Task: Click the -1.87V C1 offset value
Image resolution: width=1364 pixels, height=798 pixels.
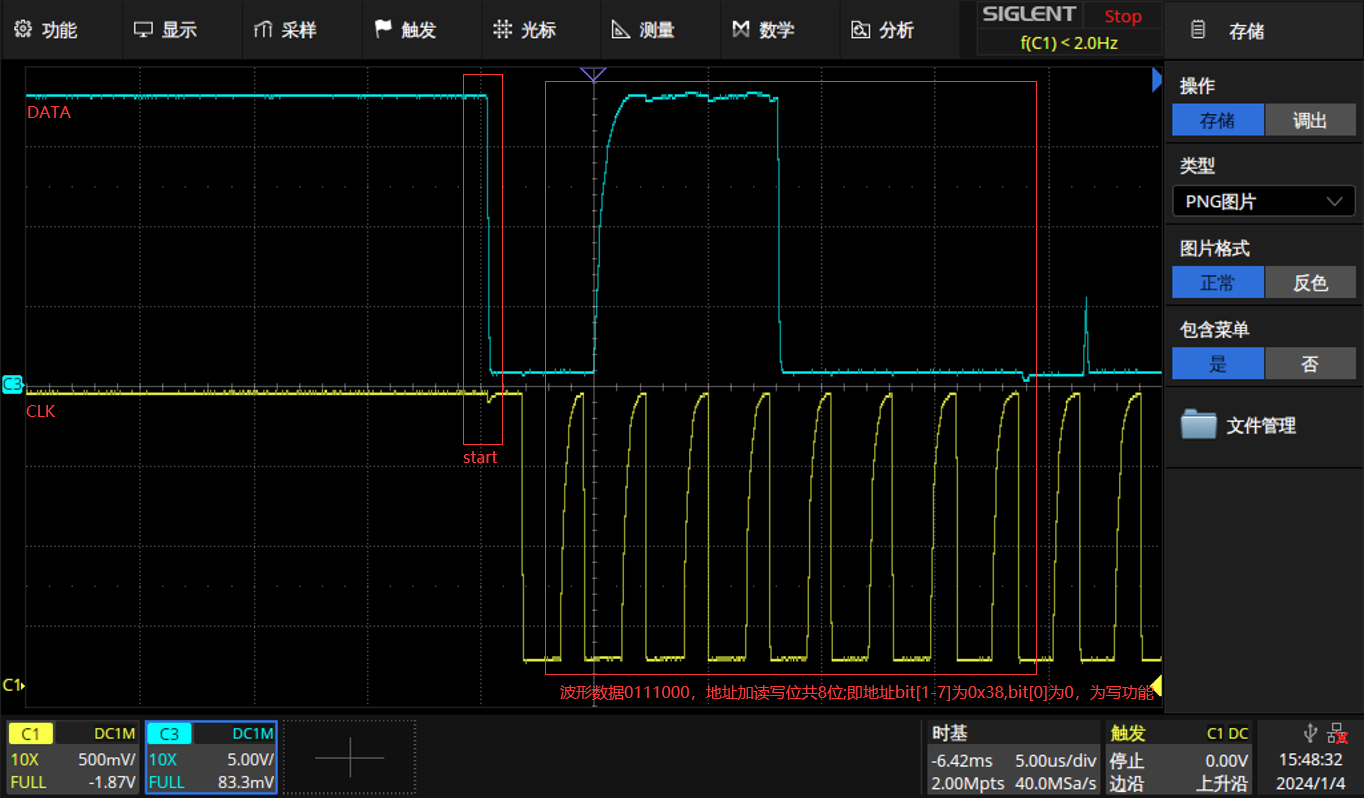Action: point(110,784)
